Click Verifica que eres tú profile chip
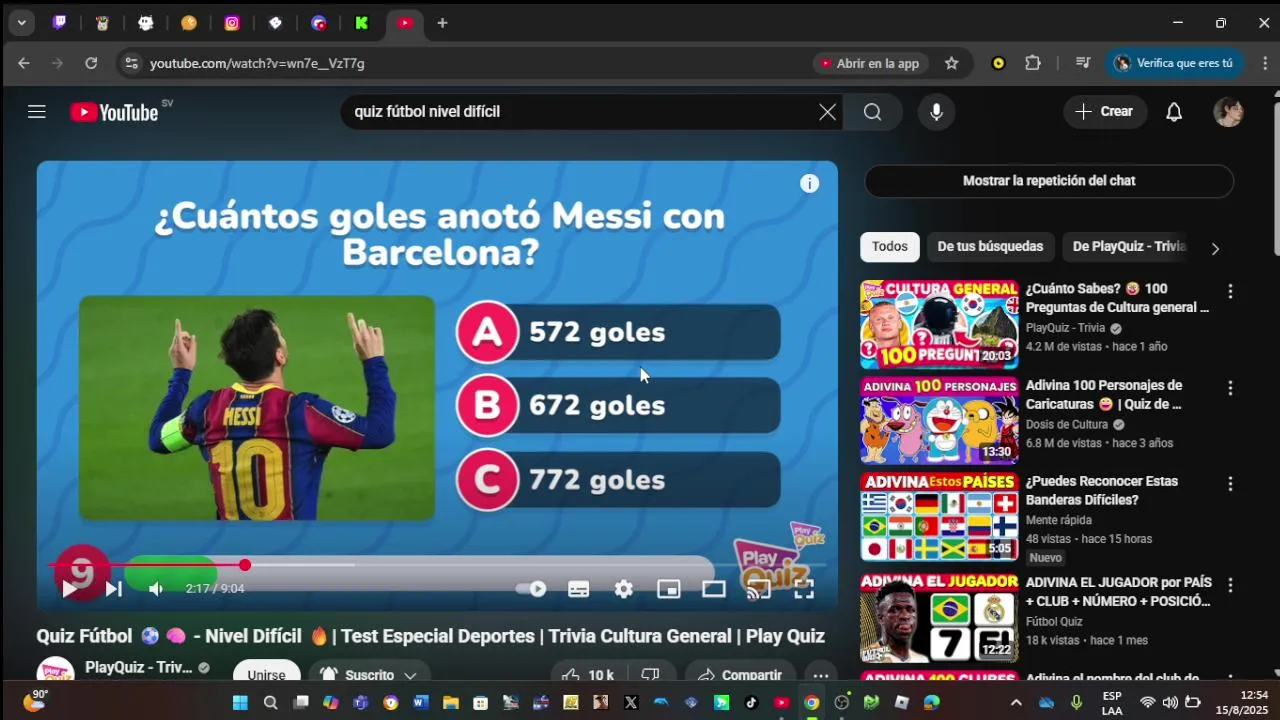The image size is (1280, 720). pos(1174,63)
